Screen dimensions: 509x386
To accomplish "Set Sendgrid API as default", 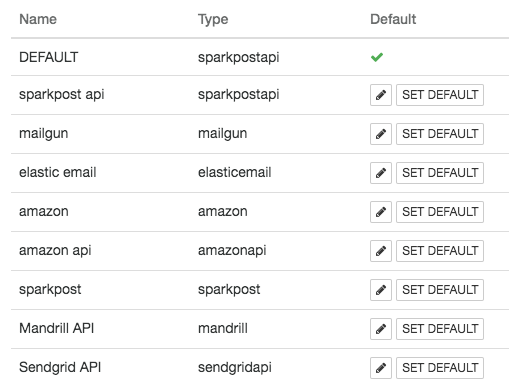I will click(440, 368).
